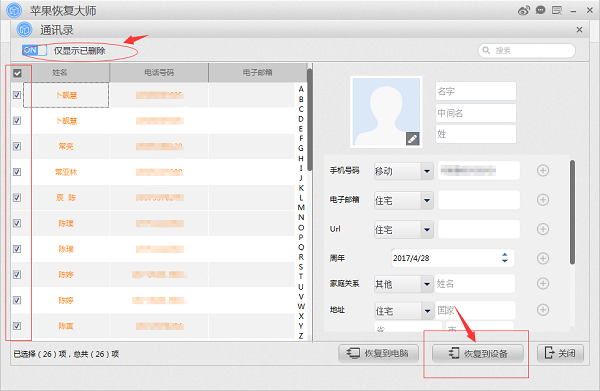Open the 家庭关系 dropdown 其他

coord(403,284)
